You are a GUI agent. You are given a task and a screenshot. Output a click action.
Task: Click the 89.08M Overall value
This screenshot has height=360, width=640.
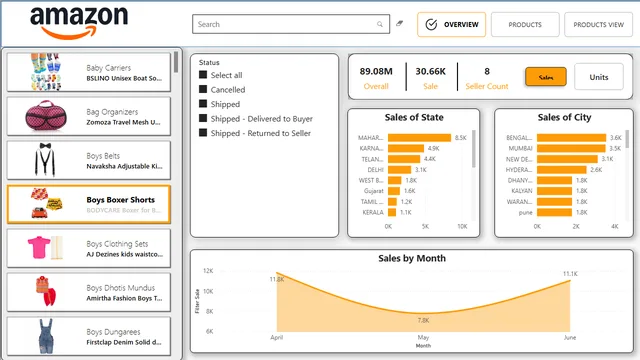(x=376, y=71)
